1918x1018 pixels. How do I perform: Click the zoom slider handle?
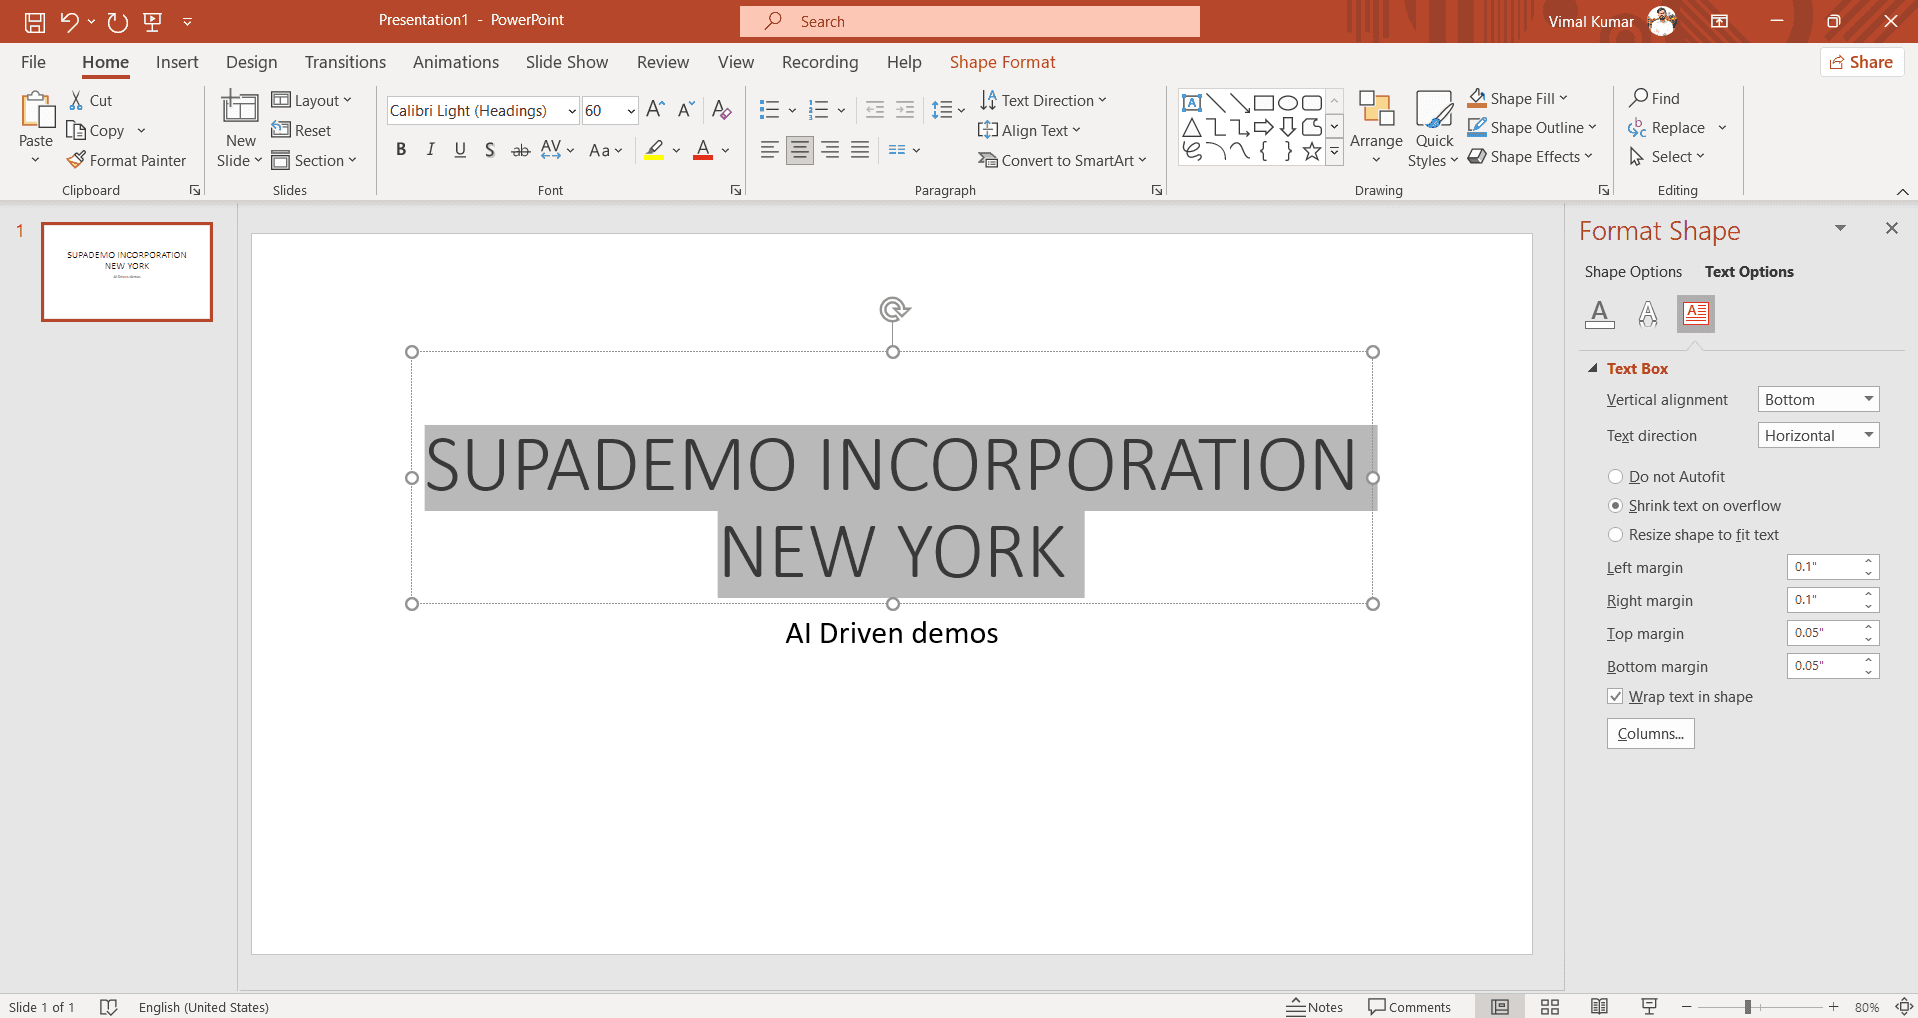pos(1747,1007)
